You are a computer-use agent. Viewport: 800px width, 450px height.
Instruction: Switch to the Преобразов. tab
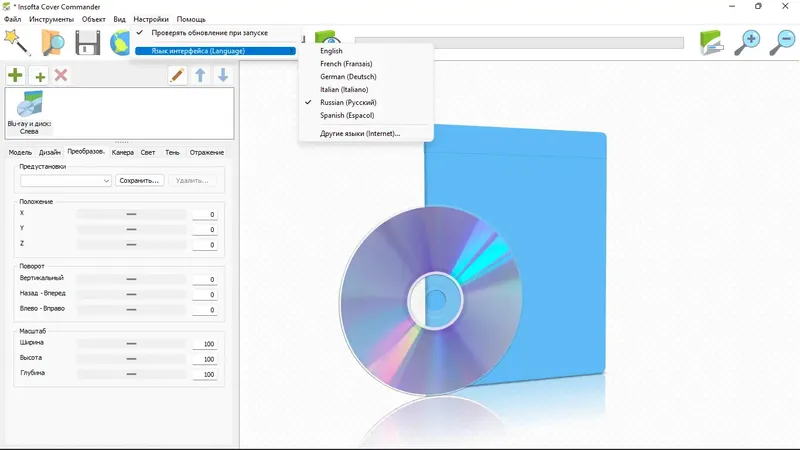click(x=86, y=152)
